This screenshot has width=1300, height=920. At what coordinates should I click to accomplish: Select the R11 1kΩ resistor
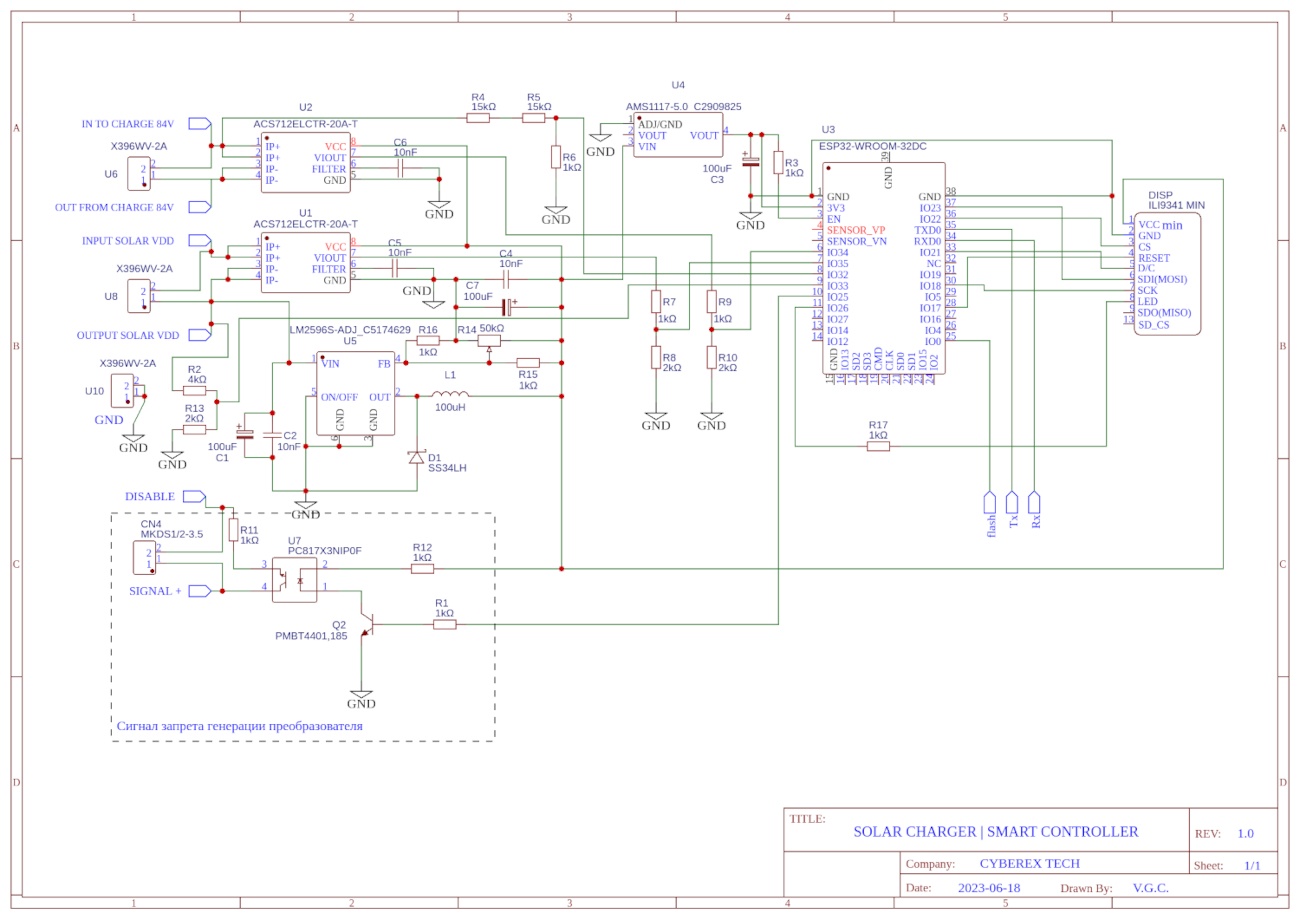click(x=233, y=530)
